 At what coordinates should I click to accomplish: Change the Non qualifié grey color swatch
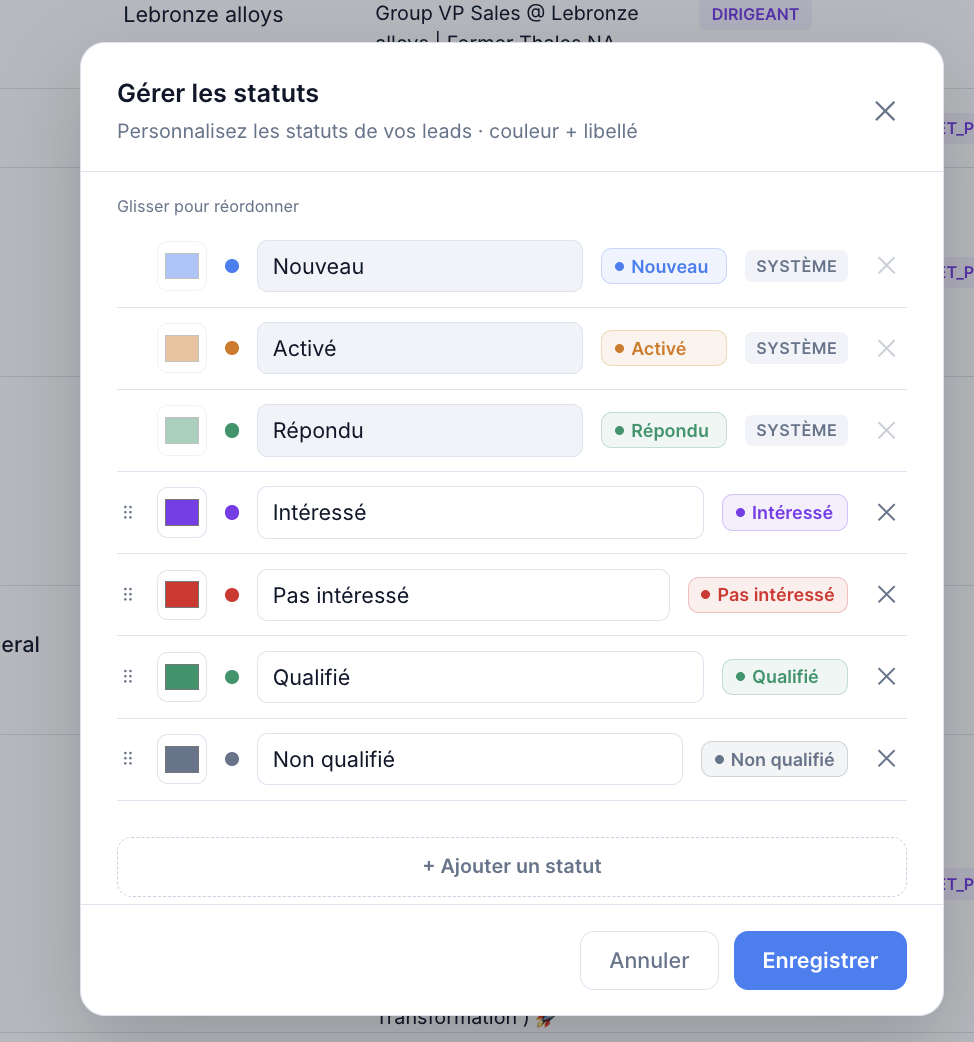click(x=182, y=759)
